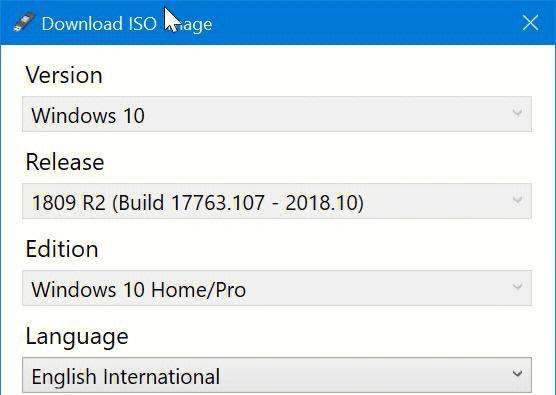Click the Version field label
This screenshot has height=395, width=556.
coord(64,75)
